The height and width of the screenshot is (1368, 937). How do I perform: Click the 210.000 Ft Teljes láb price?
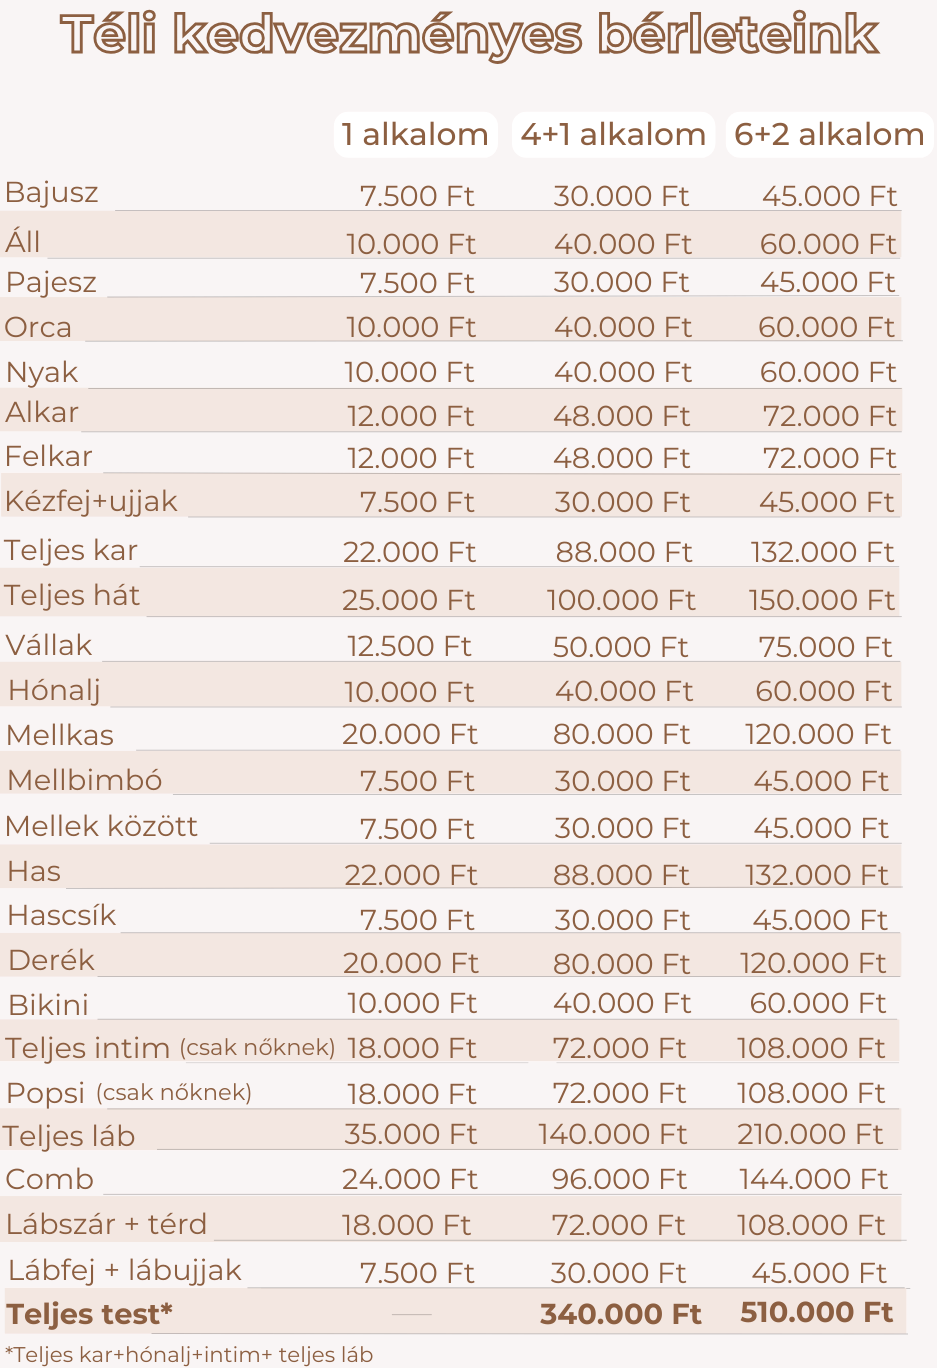(x=810, y=1134)
